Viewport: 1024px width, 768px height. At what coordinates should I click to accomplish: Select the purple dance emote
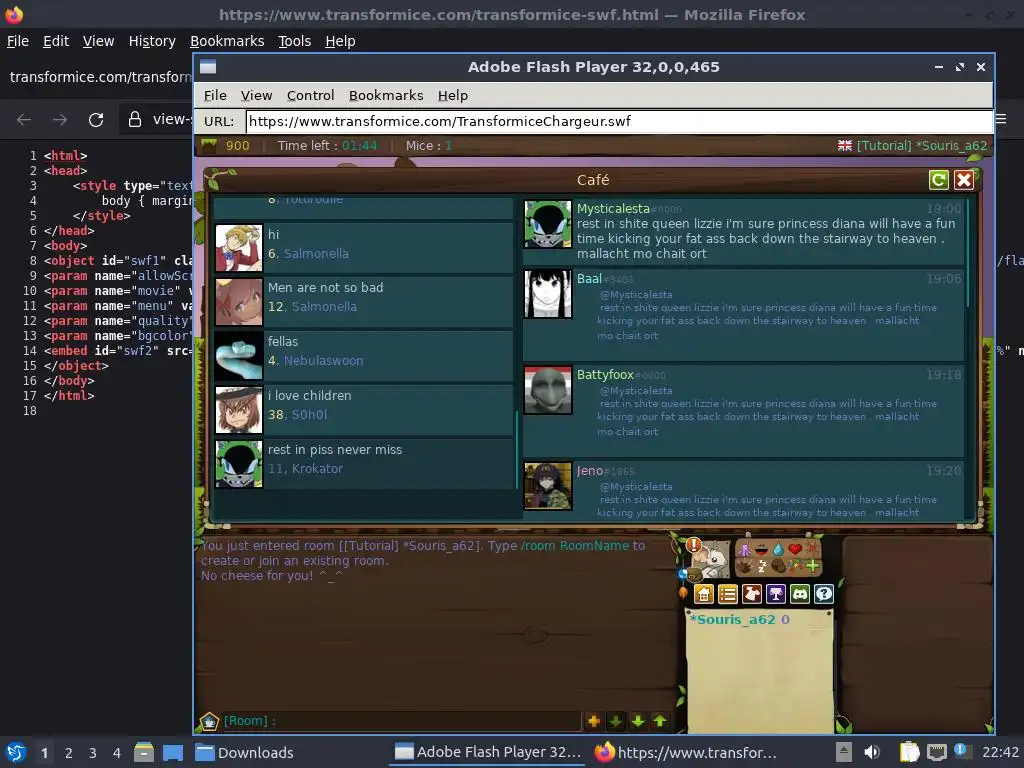[x=744, y=549]
